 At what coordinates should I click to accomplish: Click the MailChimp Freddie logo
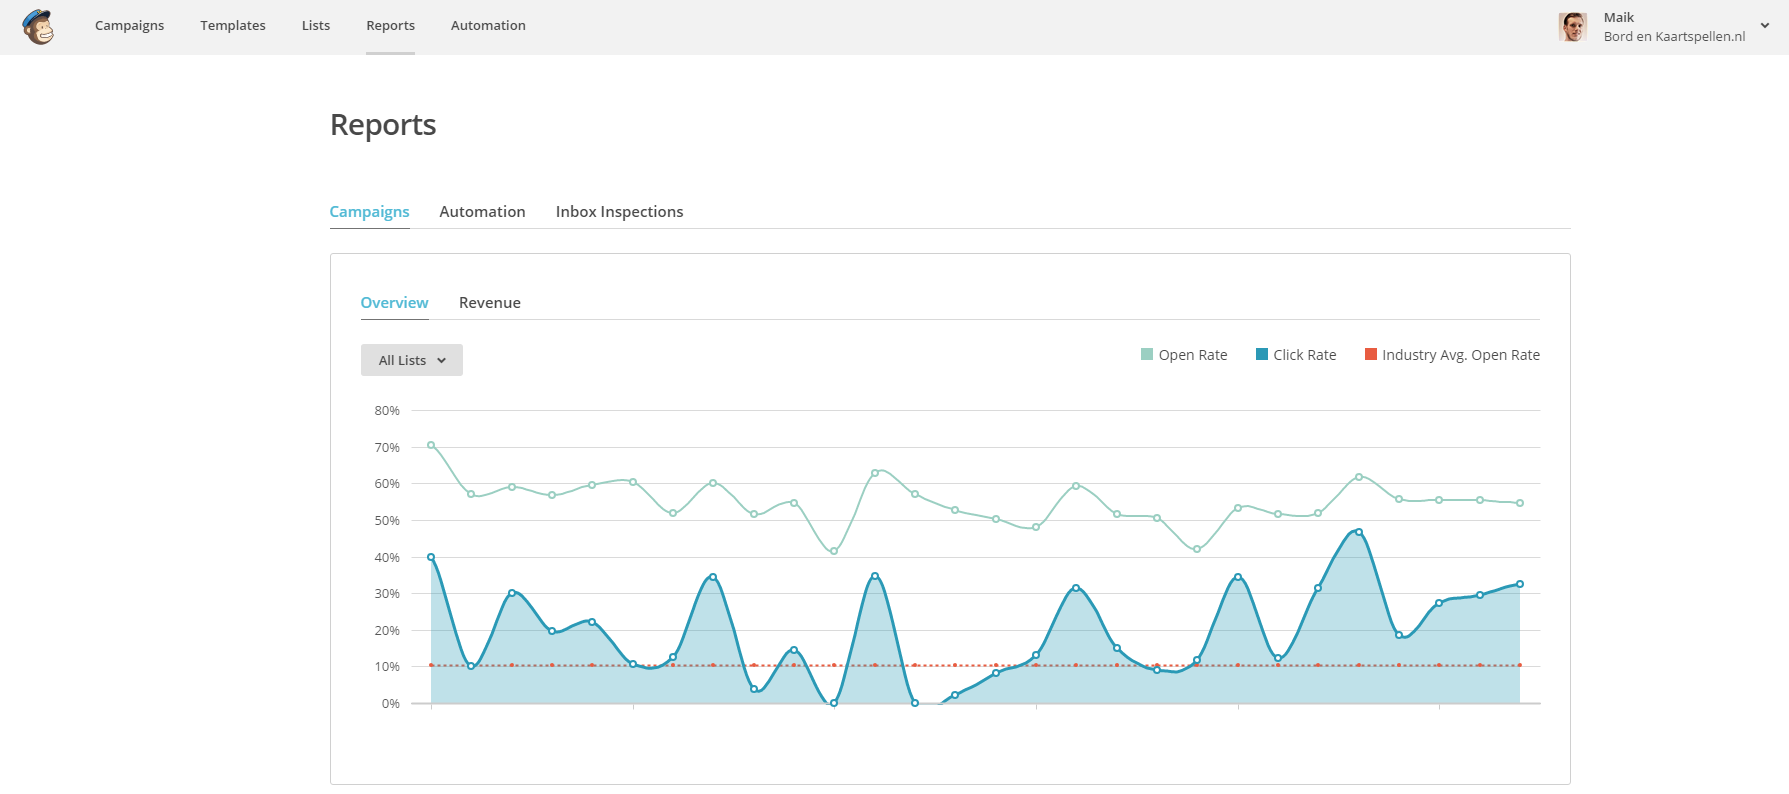click(x=38, y=27)
